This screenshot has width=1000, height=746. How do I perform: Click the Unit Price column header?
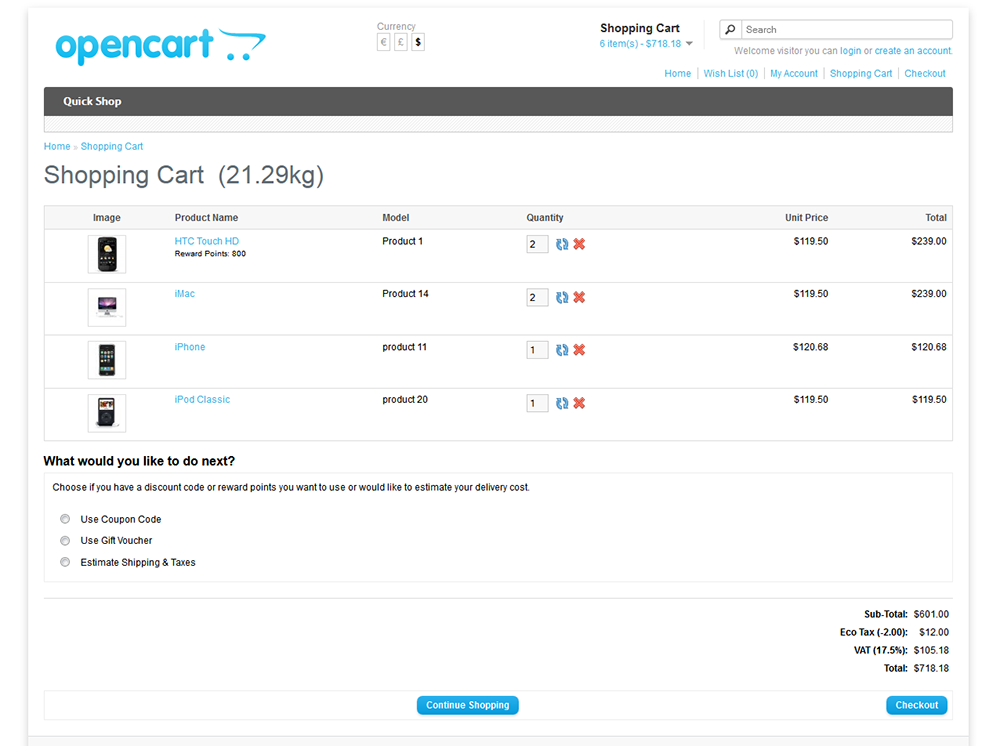806,217
